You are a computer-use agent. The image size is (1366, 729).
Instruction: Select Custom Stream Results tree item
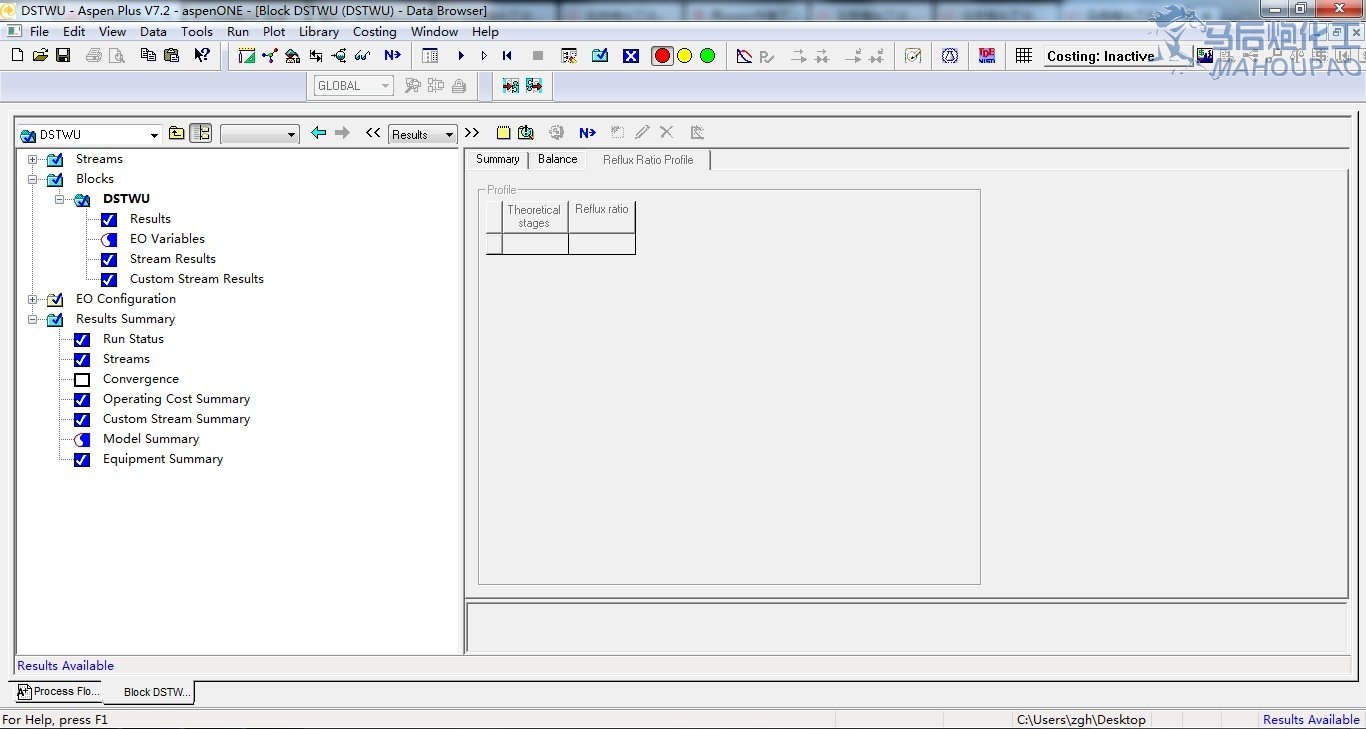pos(197,279)
